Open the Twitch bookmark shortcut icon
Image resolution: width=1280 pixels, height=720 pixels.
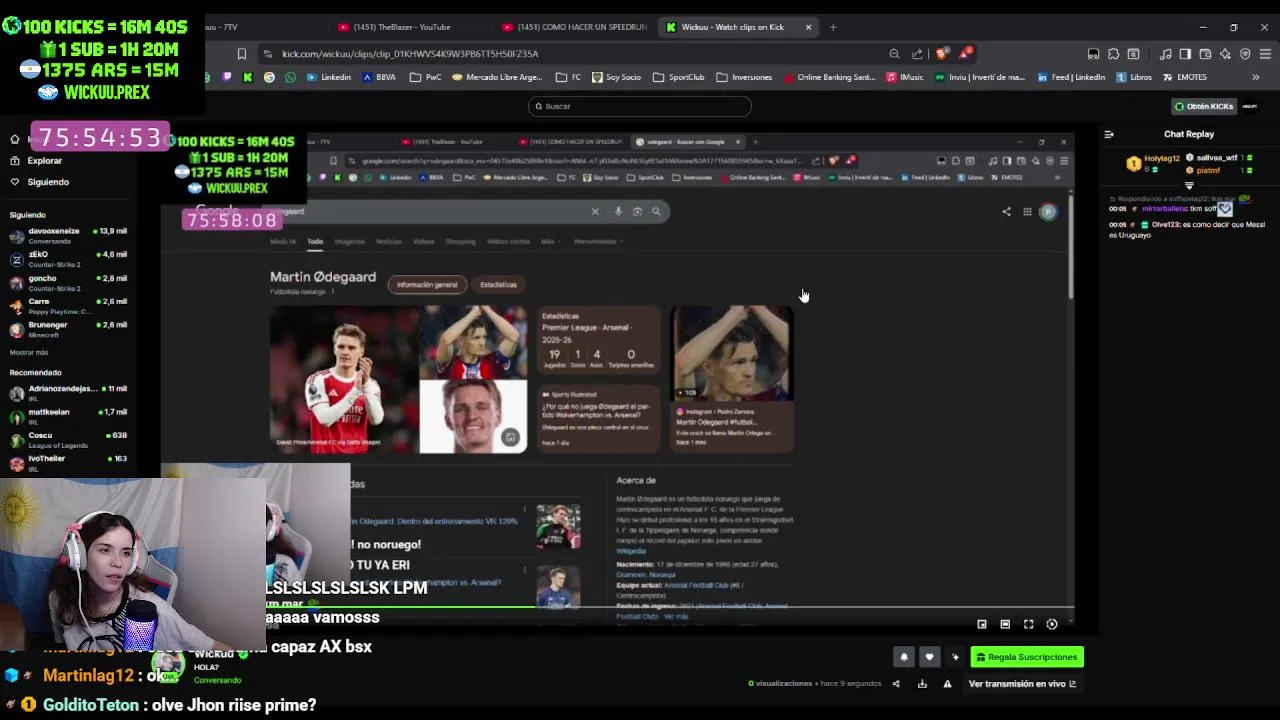(227, 77)
